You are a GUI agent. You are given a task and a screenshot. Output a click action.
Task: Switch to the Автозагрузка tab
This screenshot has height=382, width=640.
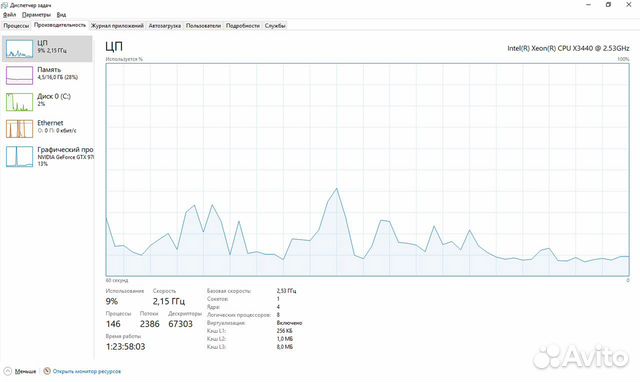pyautogui.click(x=164, y=26)
